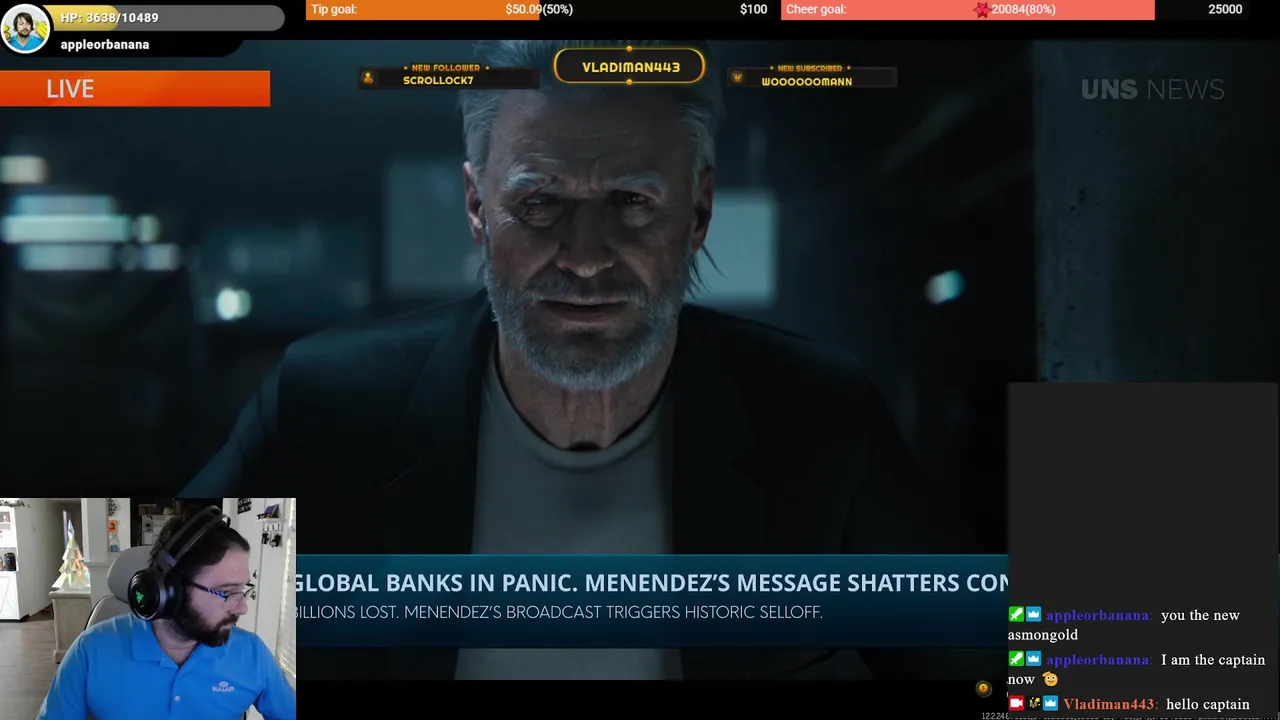Click appleorbanana username in first chat message
The width and height of the screenshot is (1280, 720).
(x=1099, y=615)
